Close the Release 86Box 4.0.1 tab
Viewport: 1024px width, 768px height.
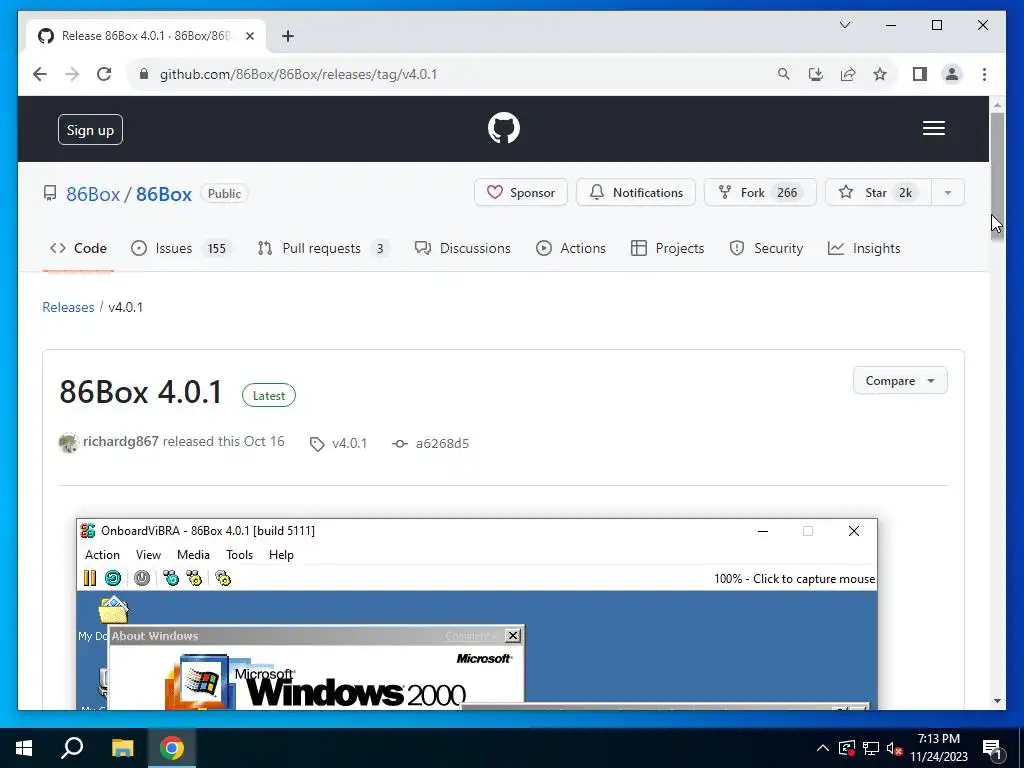click(x=249, y=36)
